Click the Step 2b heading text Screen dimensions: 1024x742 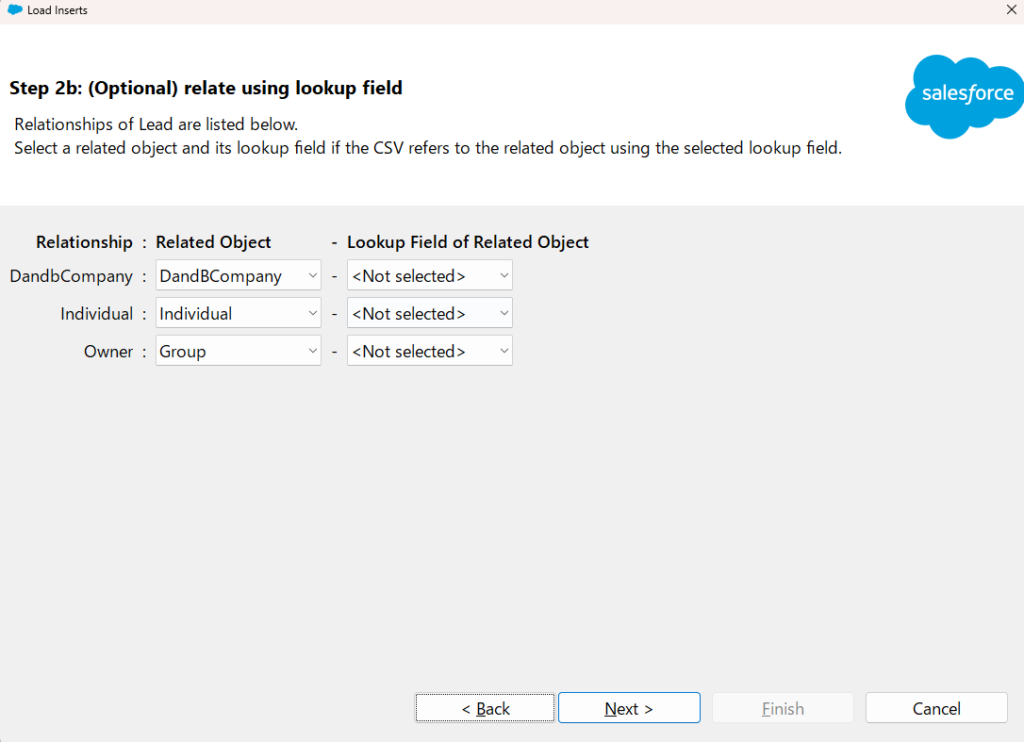point(206,88)
